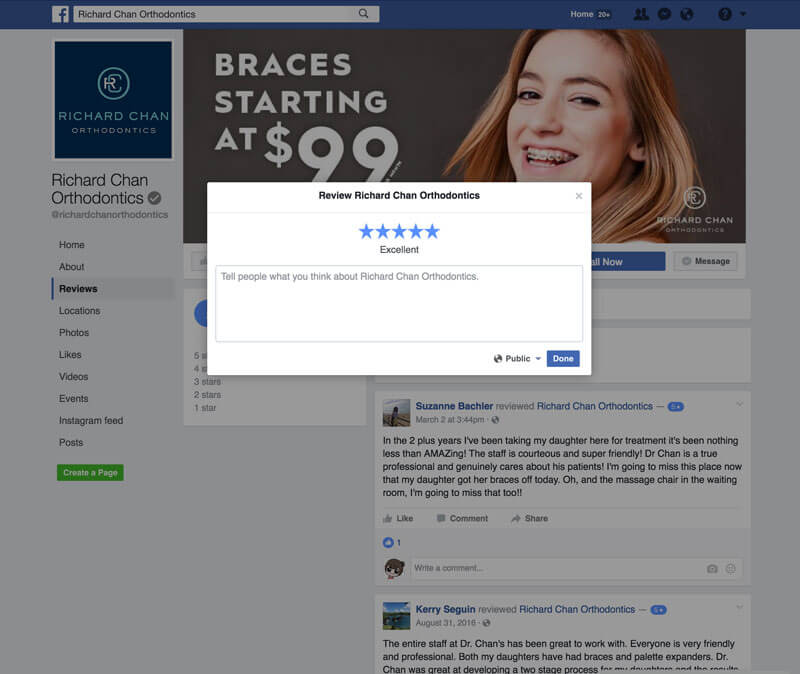
Task: Select the third star rating
Action: tap(399, 232)
